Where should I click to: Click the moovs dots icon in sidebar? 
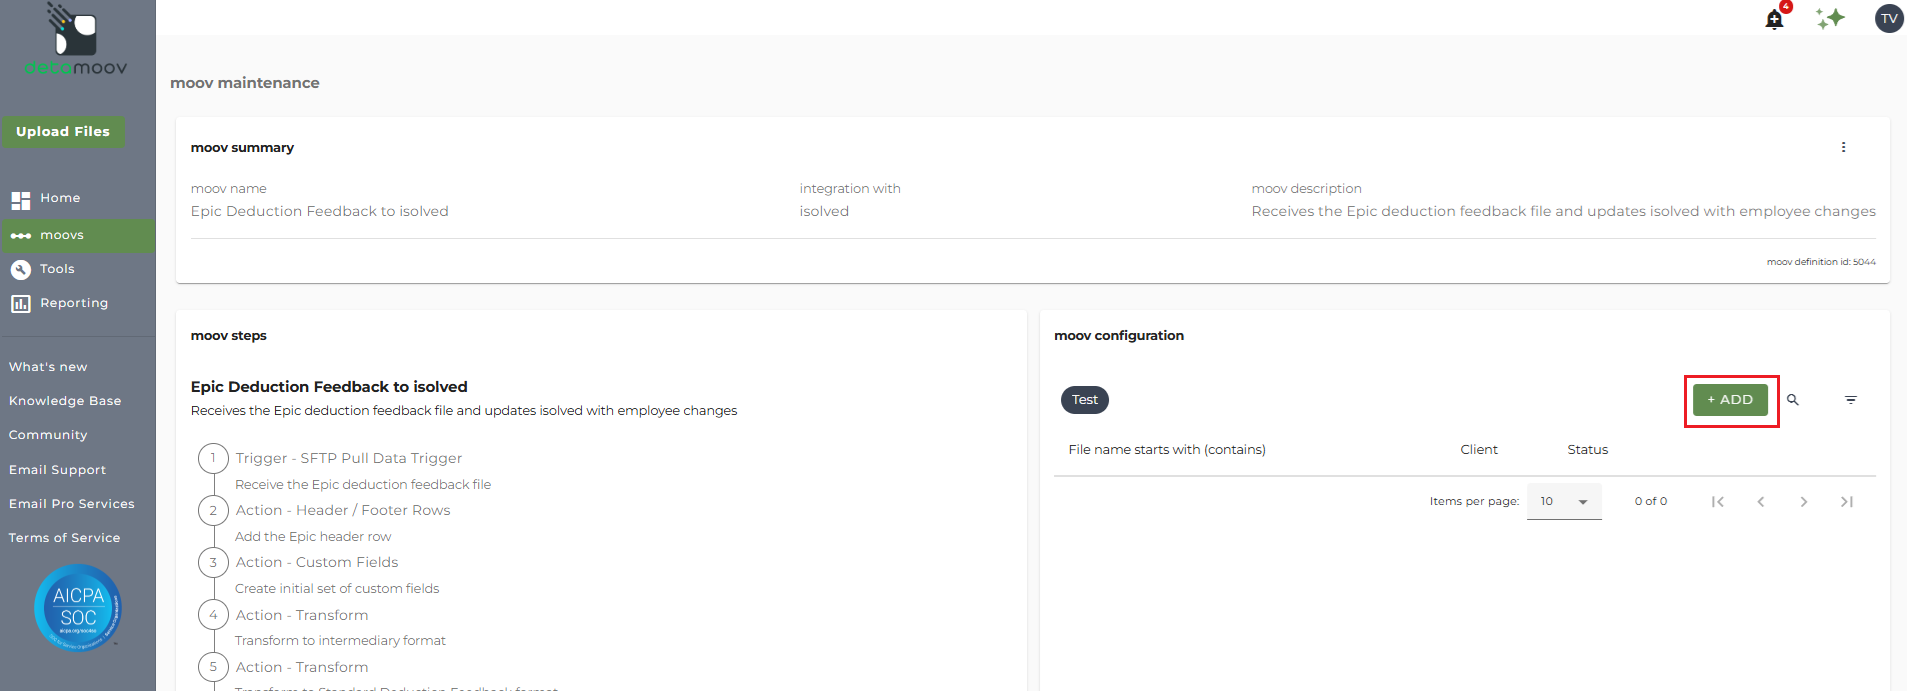21,236
